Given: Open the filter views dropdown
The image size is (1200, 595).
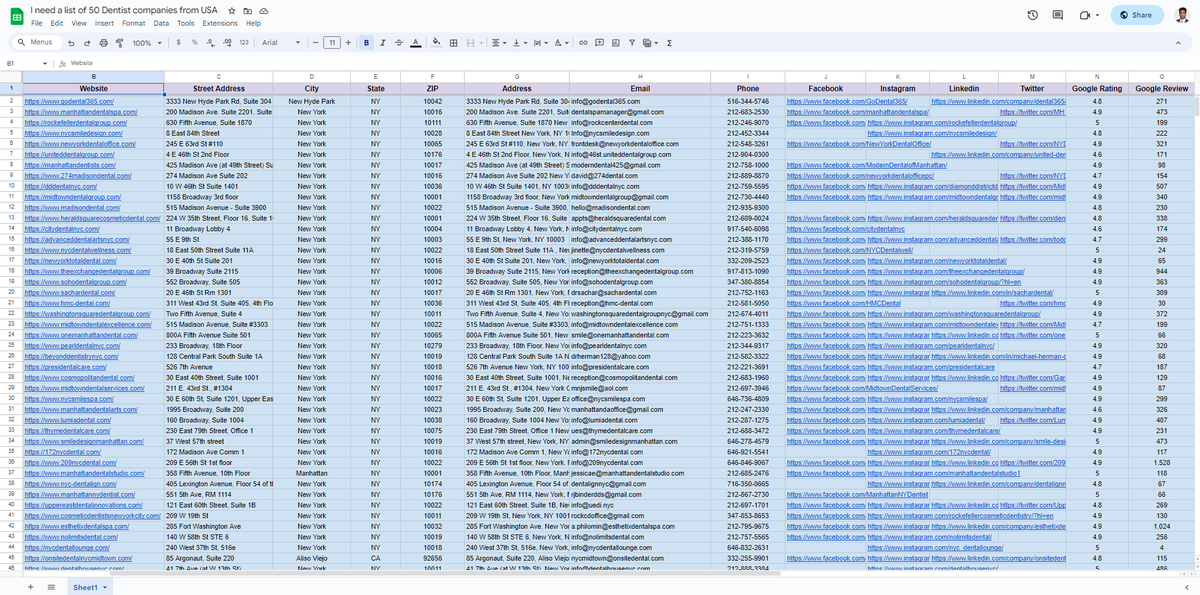Looking at the screenshot, I should click(651, 43).
